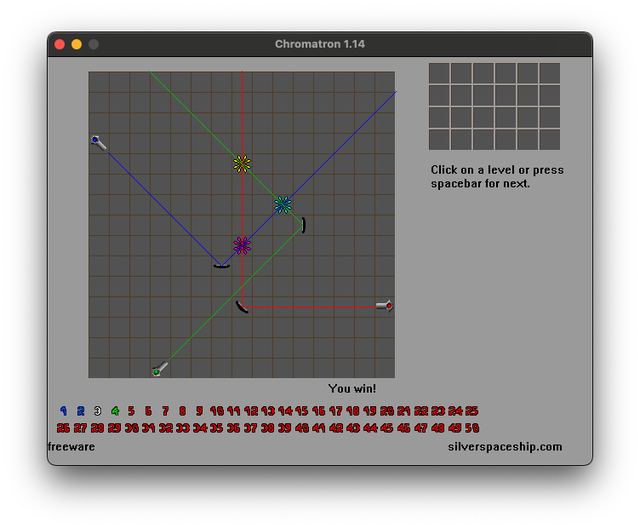Select level 34
The width and height of the screenshot is (640, 528).
coord(200,428)
